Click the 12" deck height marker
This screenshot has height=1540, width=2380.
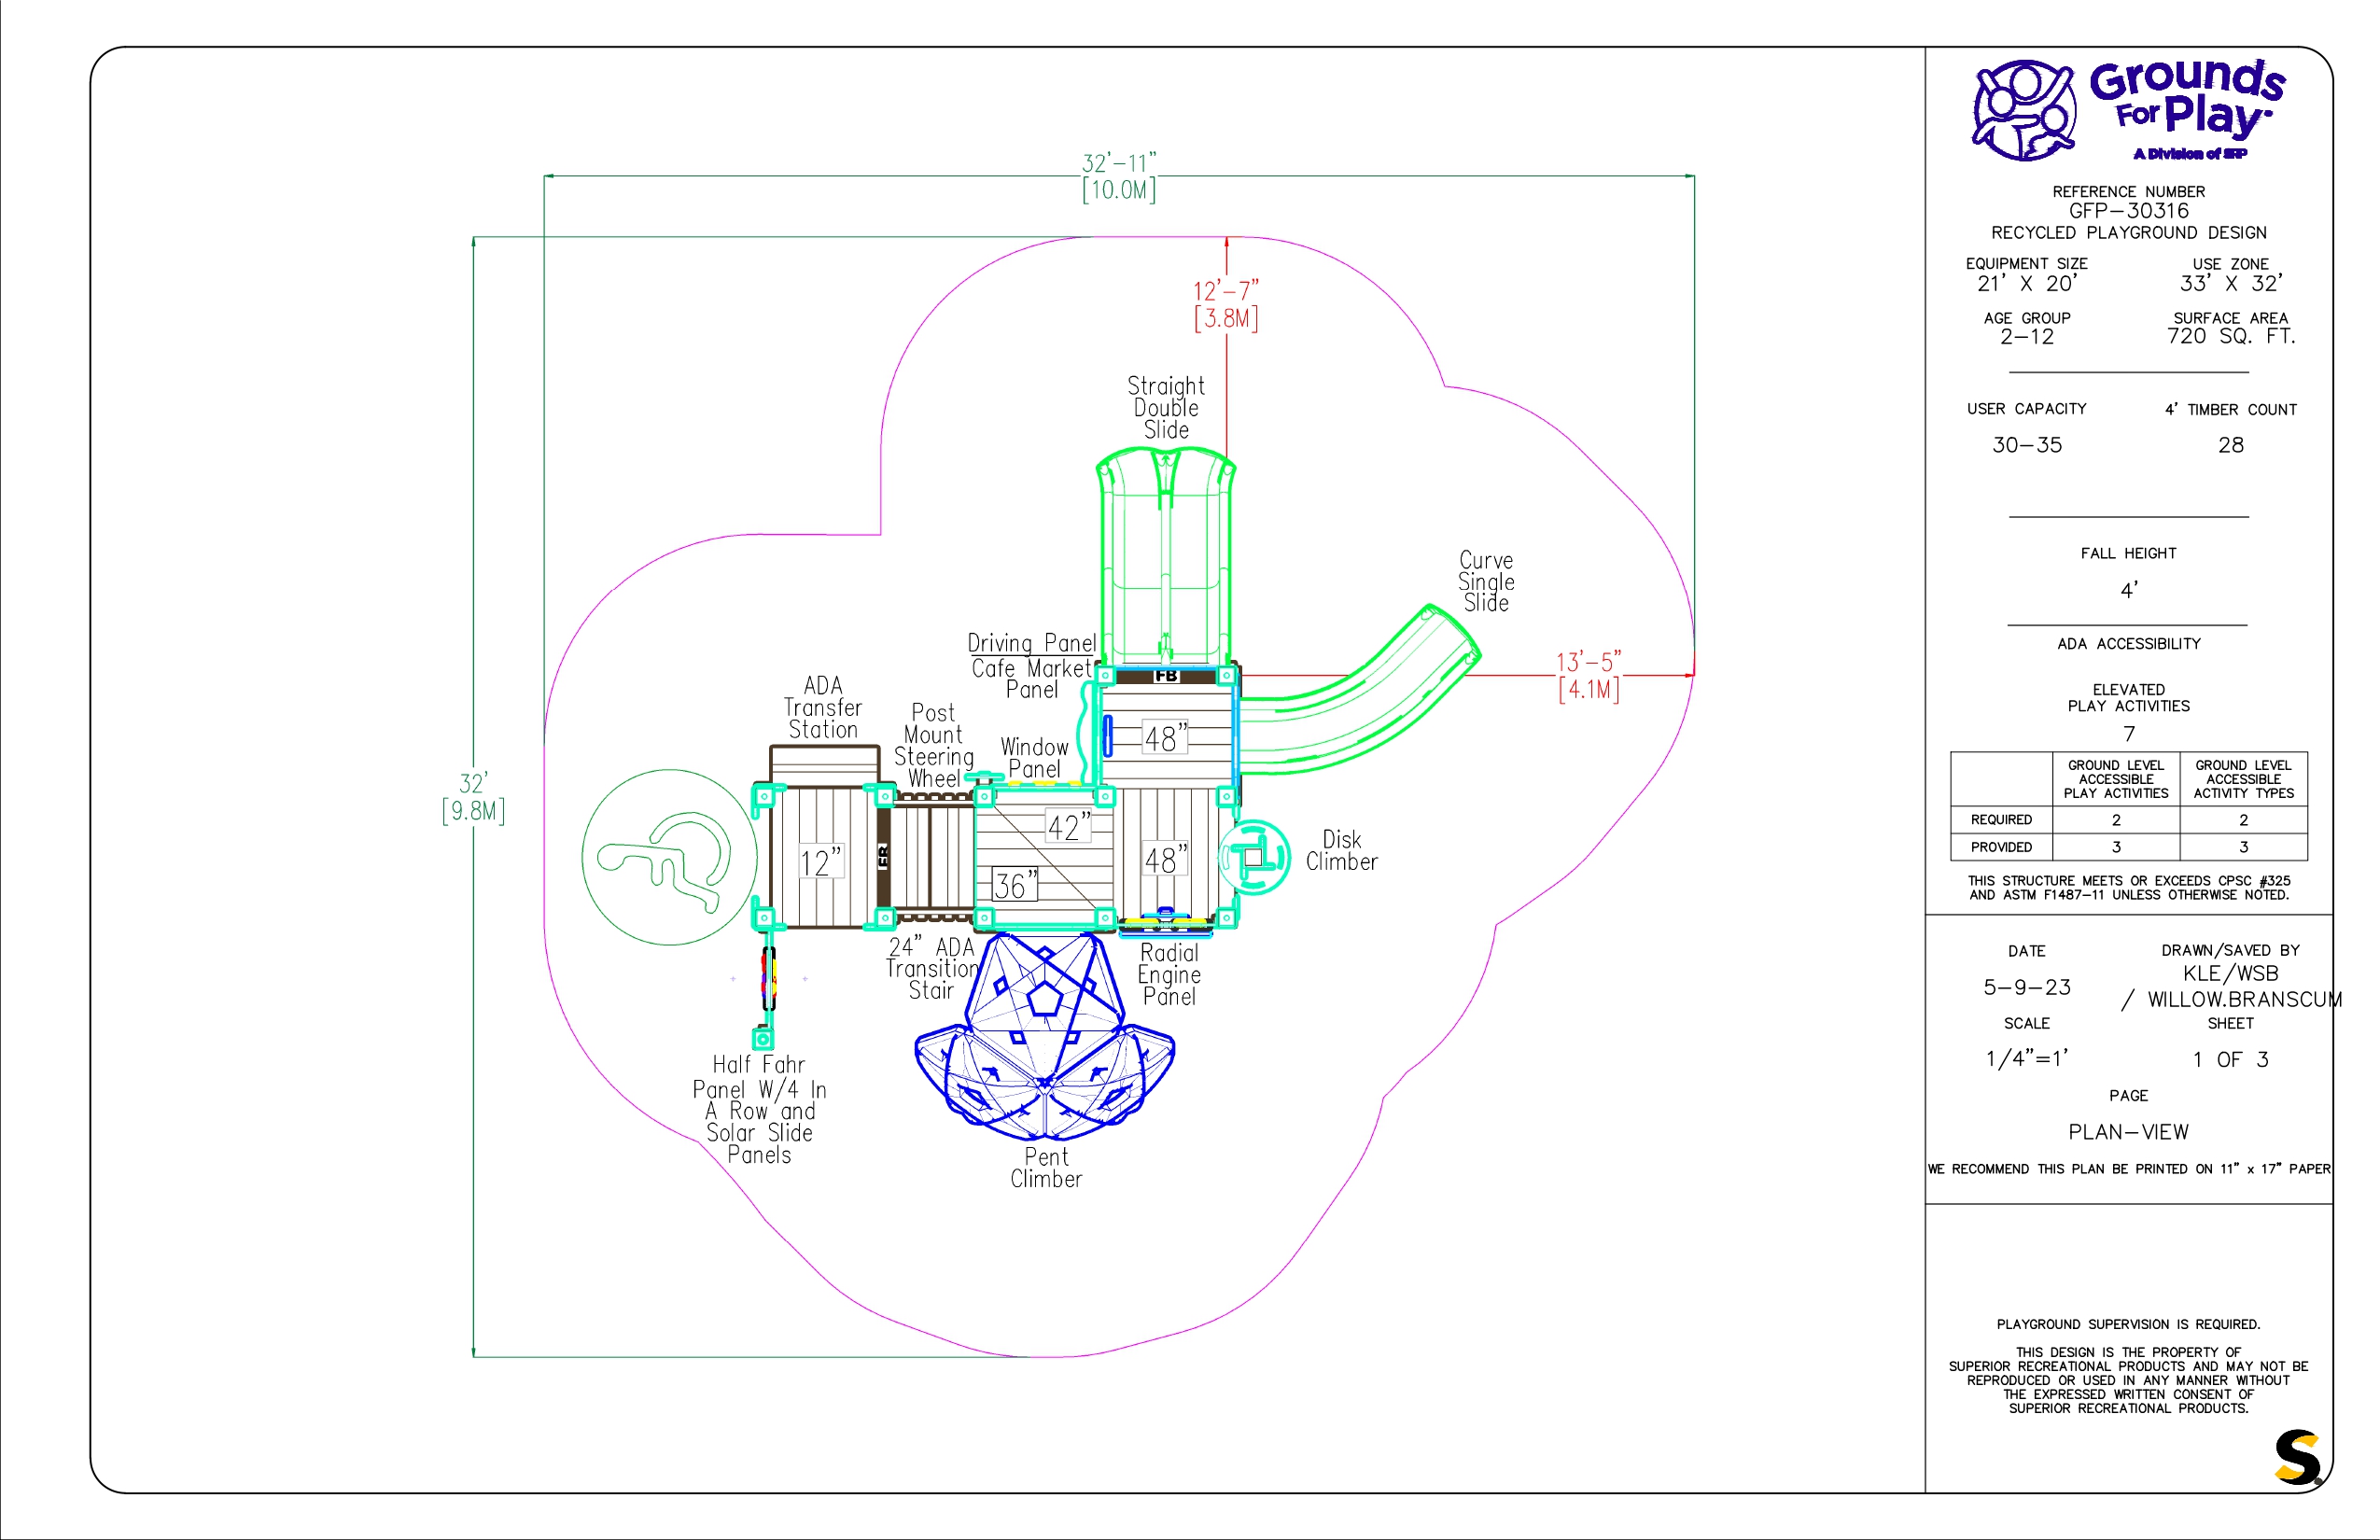click(x=820, y=862)
